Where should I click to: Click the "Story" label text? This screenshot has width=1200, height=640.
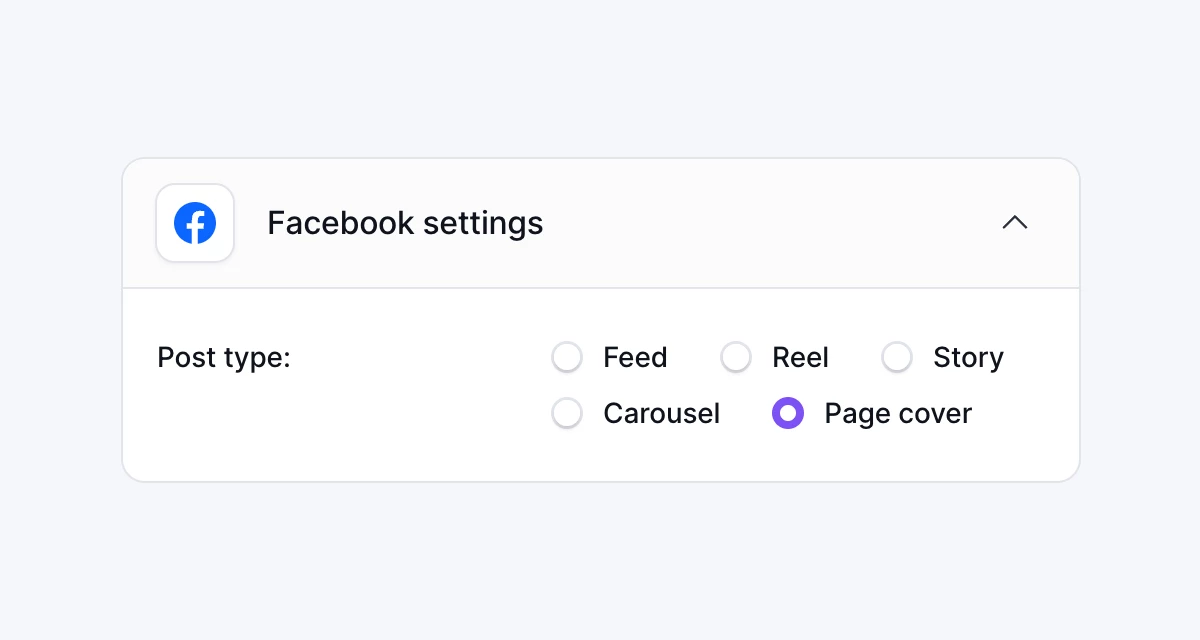coord(968,357)
